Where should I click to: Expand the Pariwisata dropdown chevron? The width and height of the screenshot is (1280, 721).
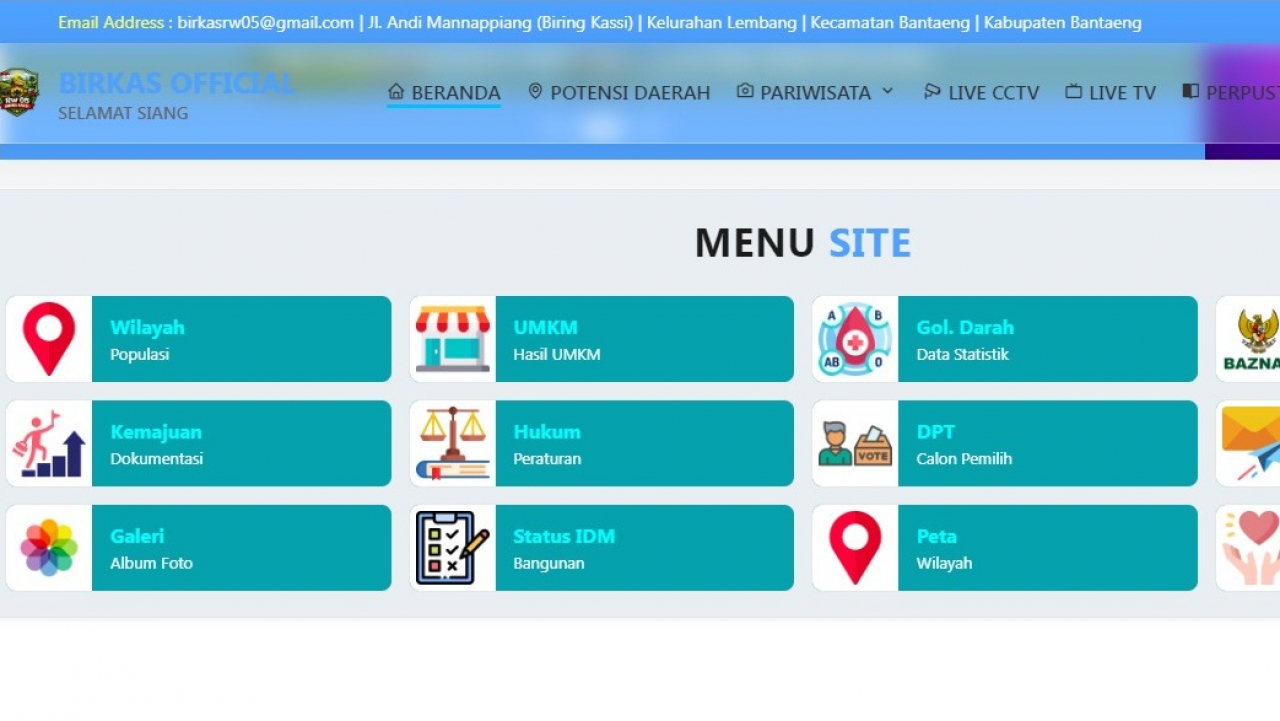click(x=887, y=91)
